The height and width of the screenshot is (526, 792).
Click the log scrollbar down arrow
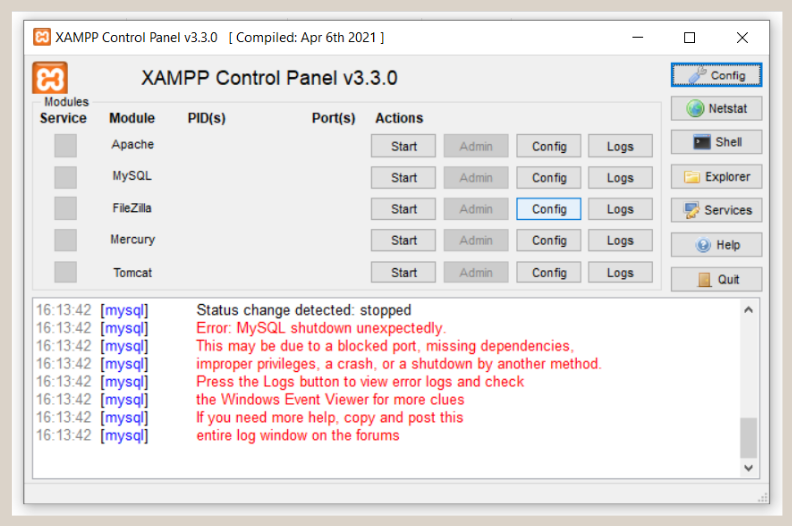749,468
